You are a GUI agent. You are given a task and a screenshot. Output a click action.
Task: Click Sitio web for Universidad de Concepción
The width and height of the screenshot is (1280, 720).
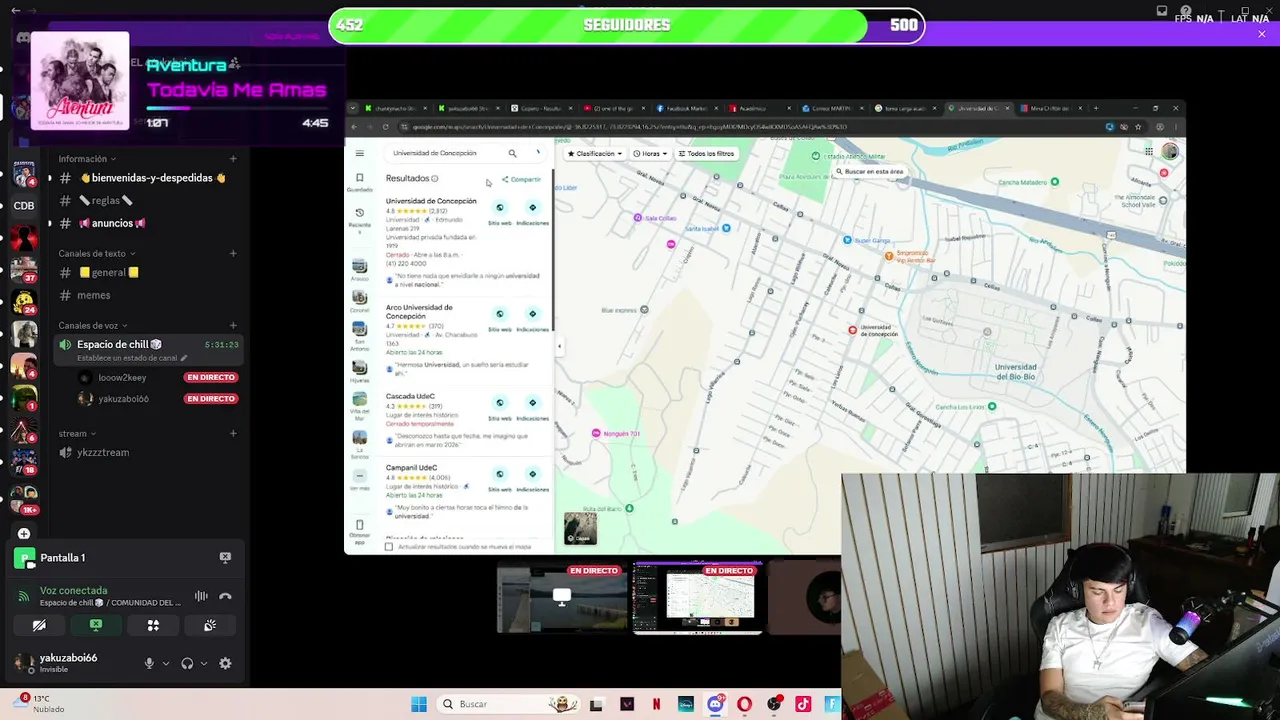coord(500,213)
